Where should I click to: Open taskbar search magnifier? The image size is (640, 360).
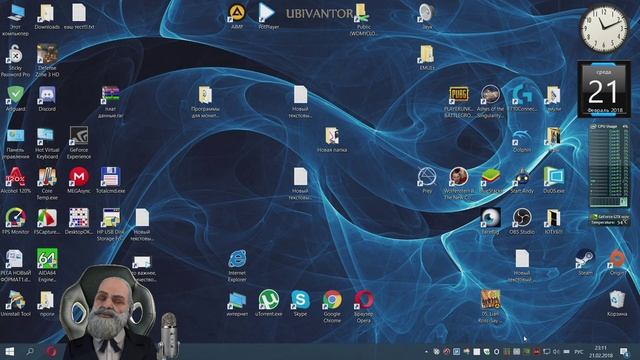click(x=29, y=351)
